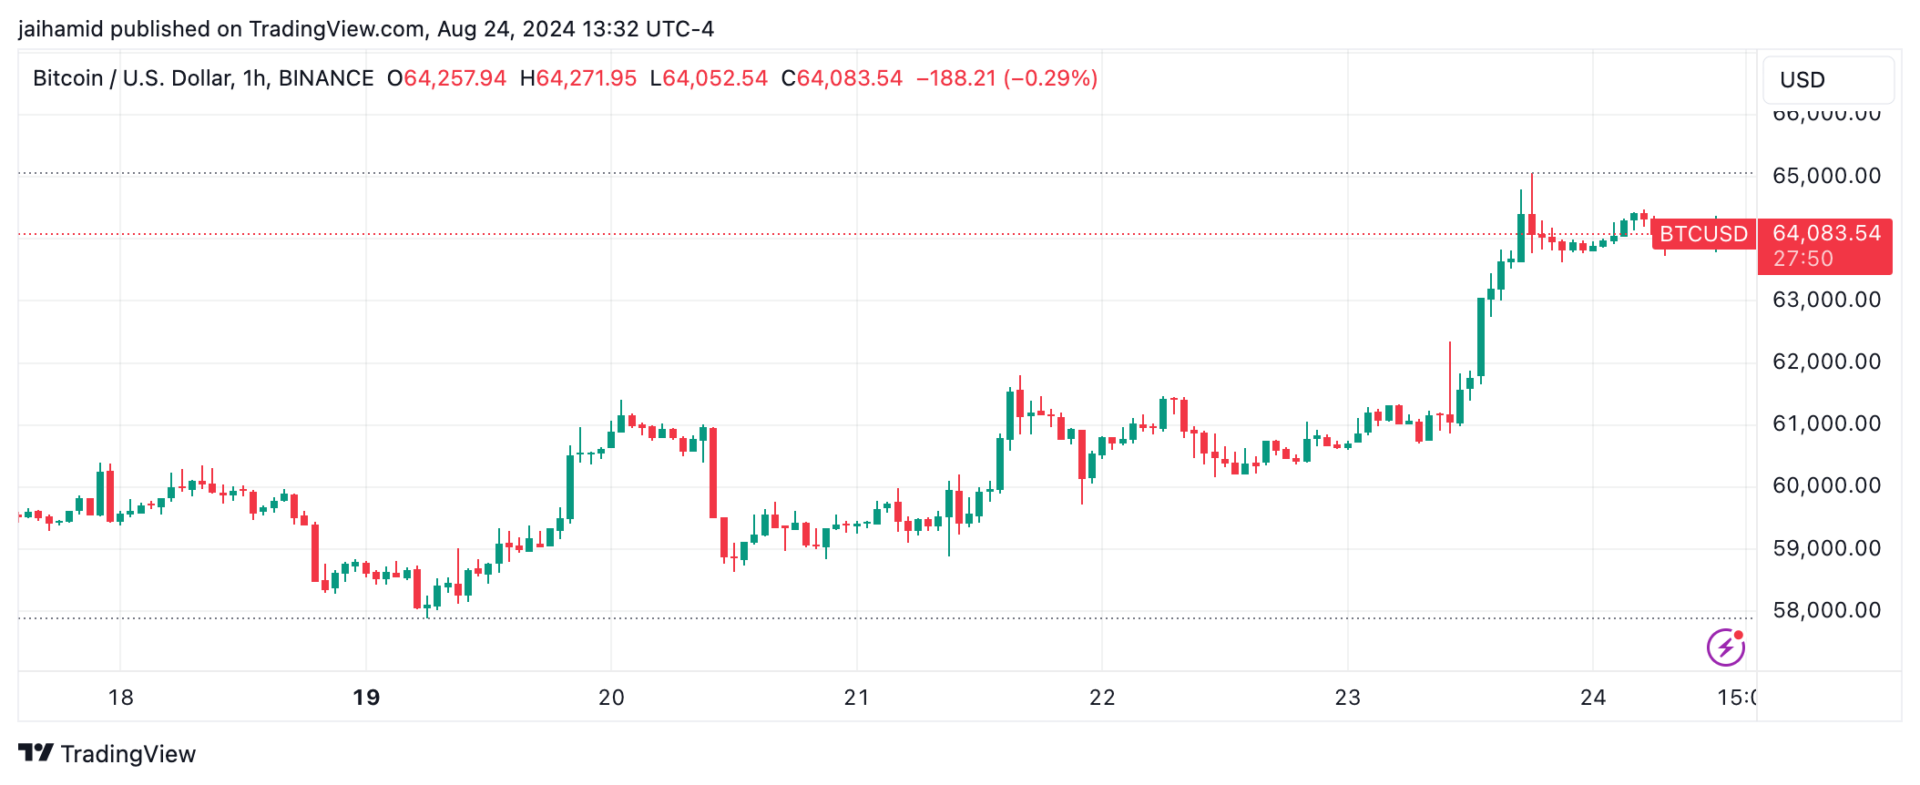Click the 64,083.54 current price tag
The width and height of the screenshot is (1920, 785).
(x=1826, y=234)
